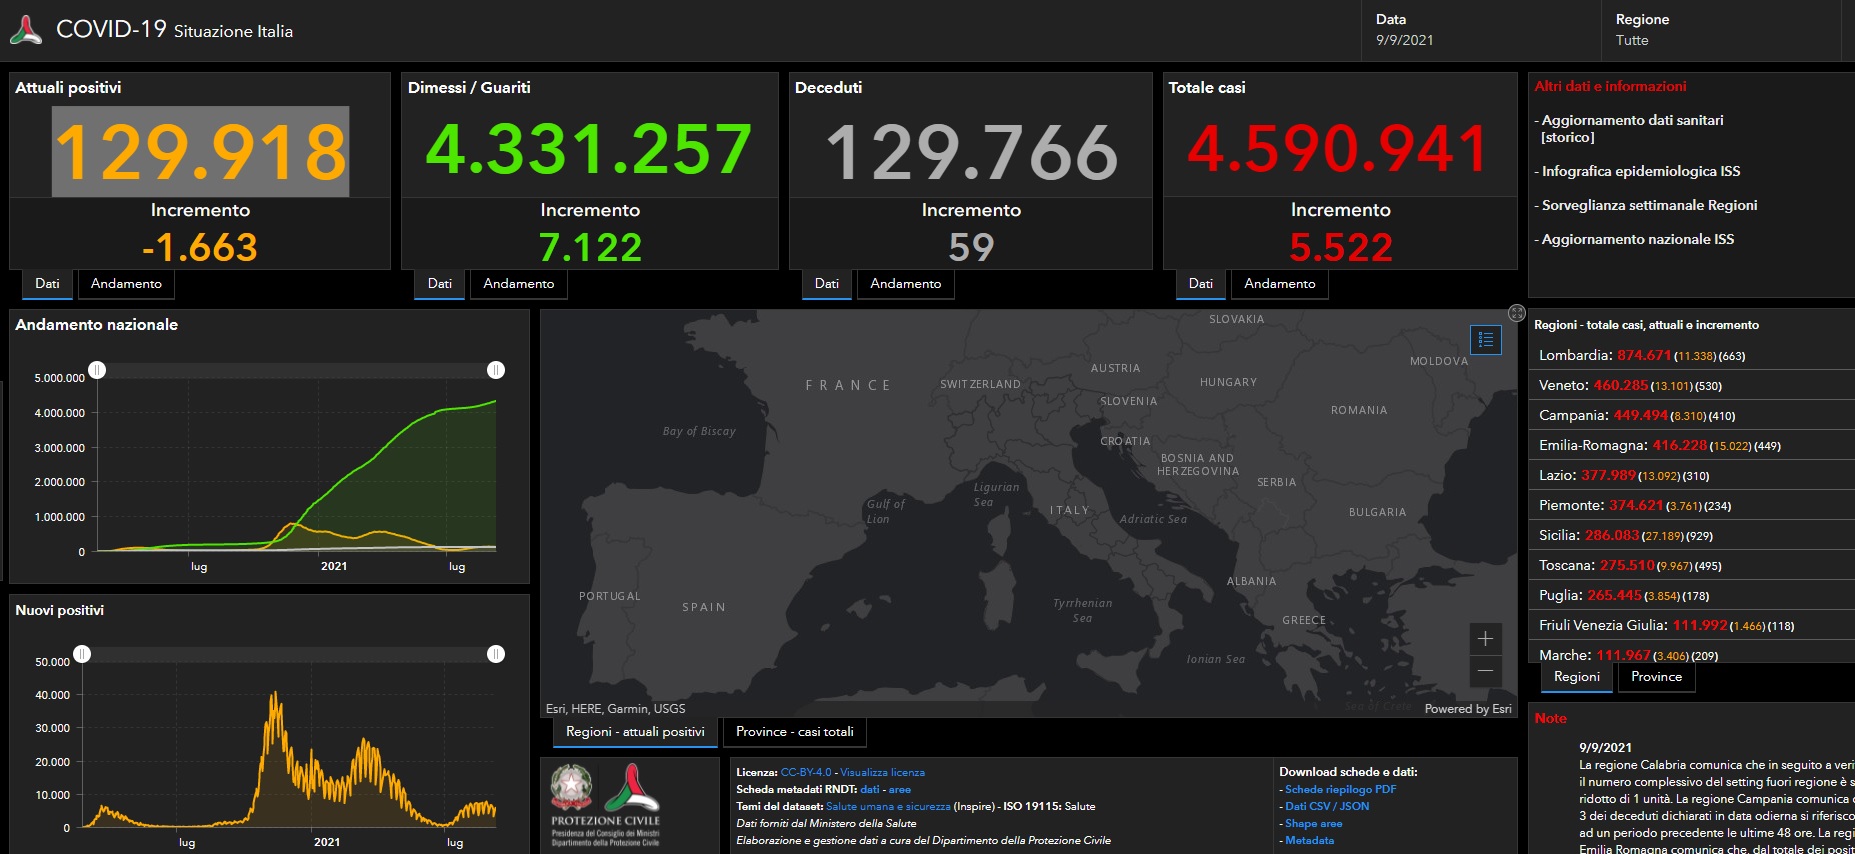This screenshot has height=854, width=1855.
Task: Open the Regione filter dropdown
Action: pos(1632,40)
